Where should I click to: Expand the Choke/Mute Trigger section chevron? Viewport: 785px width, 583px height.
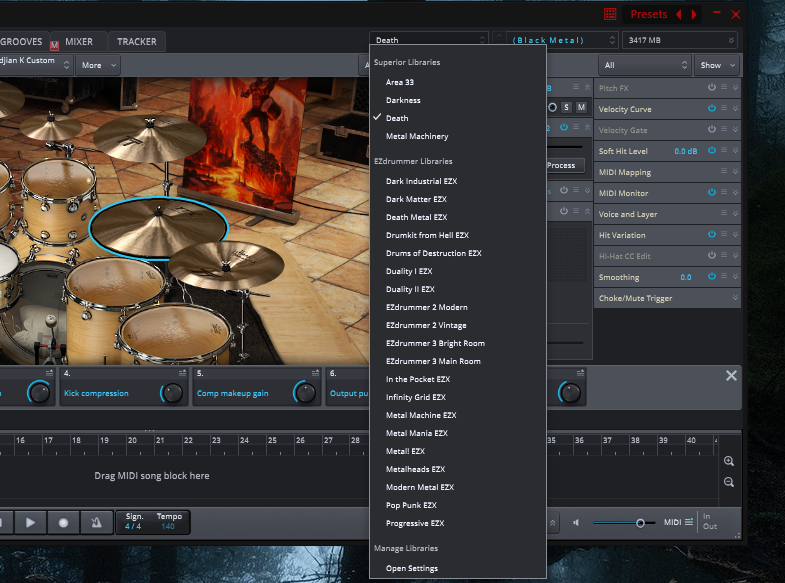coord(735,297)
